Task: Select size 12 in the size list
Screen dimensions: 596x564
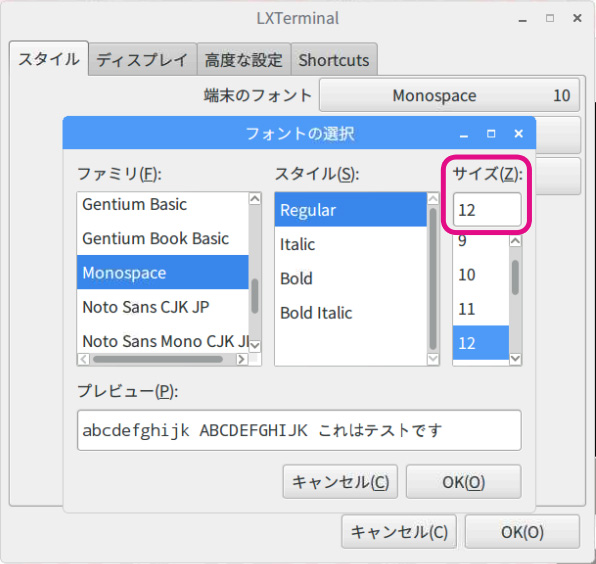Action: (481, 343)
